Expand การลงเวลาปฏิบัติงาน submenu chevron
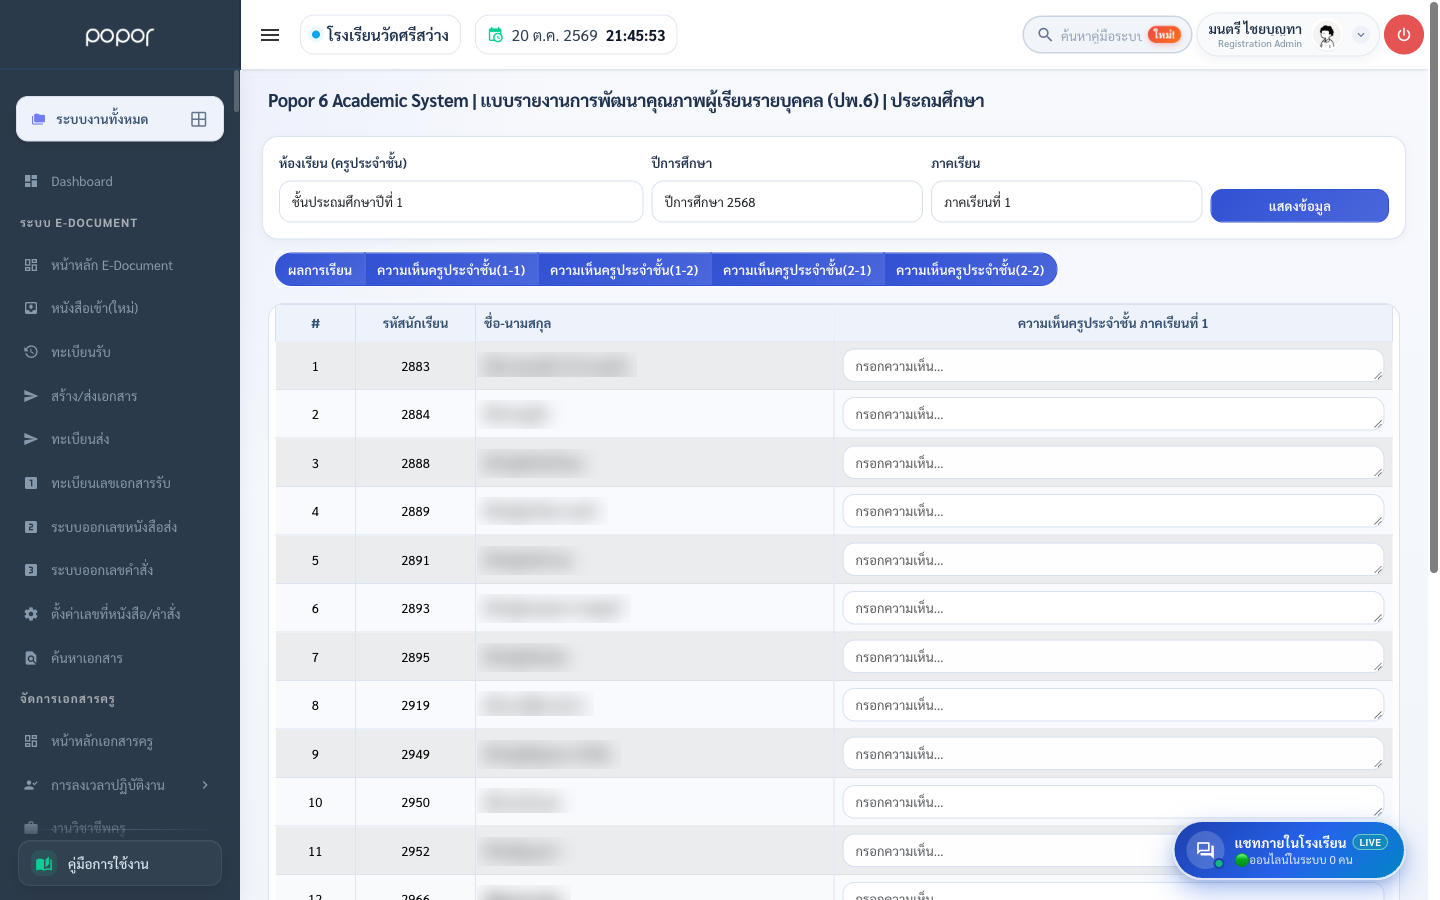 point(205,785)
